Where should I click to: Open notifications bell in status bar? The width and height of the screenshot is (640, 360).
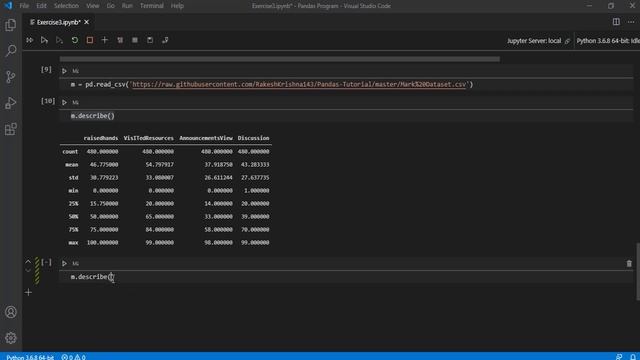[x=633, y=357]
